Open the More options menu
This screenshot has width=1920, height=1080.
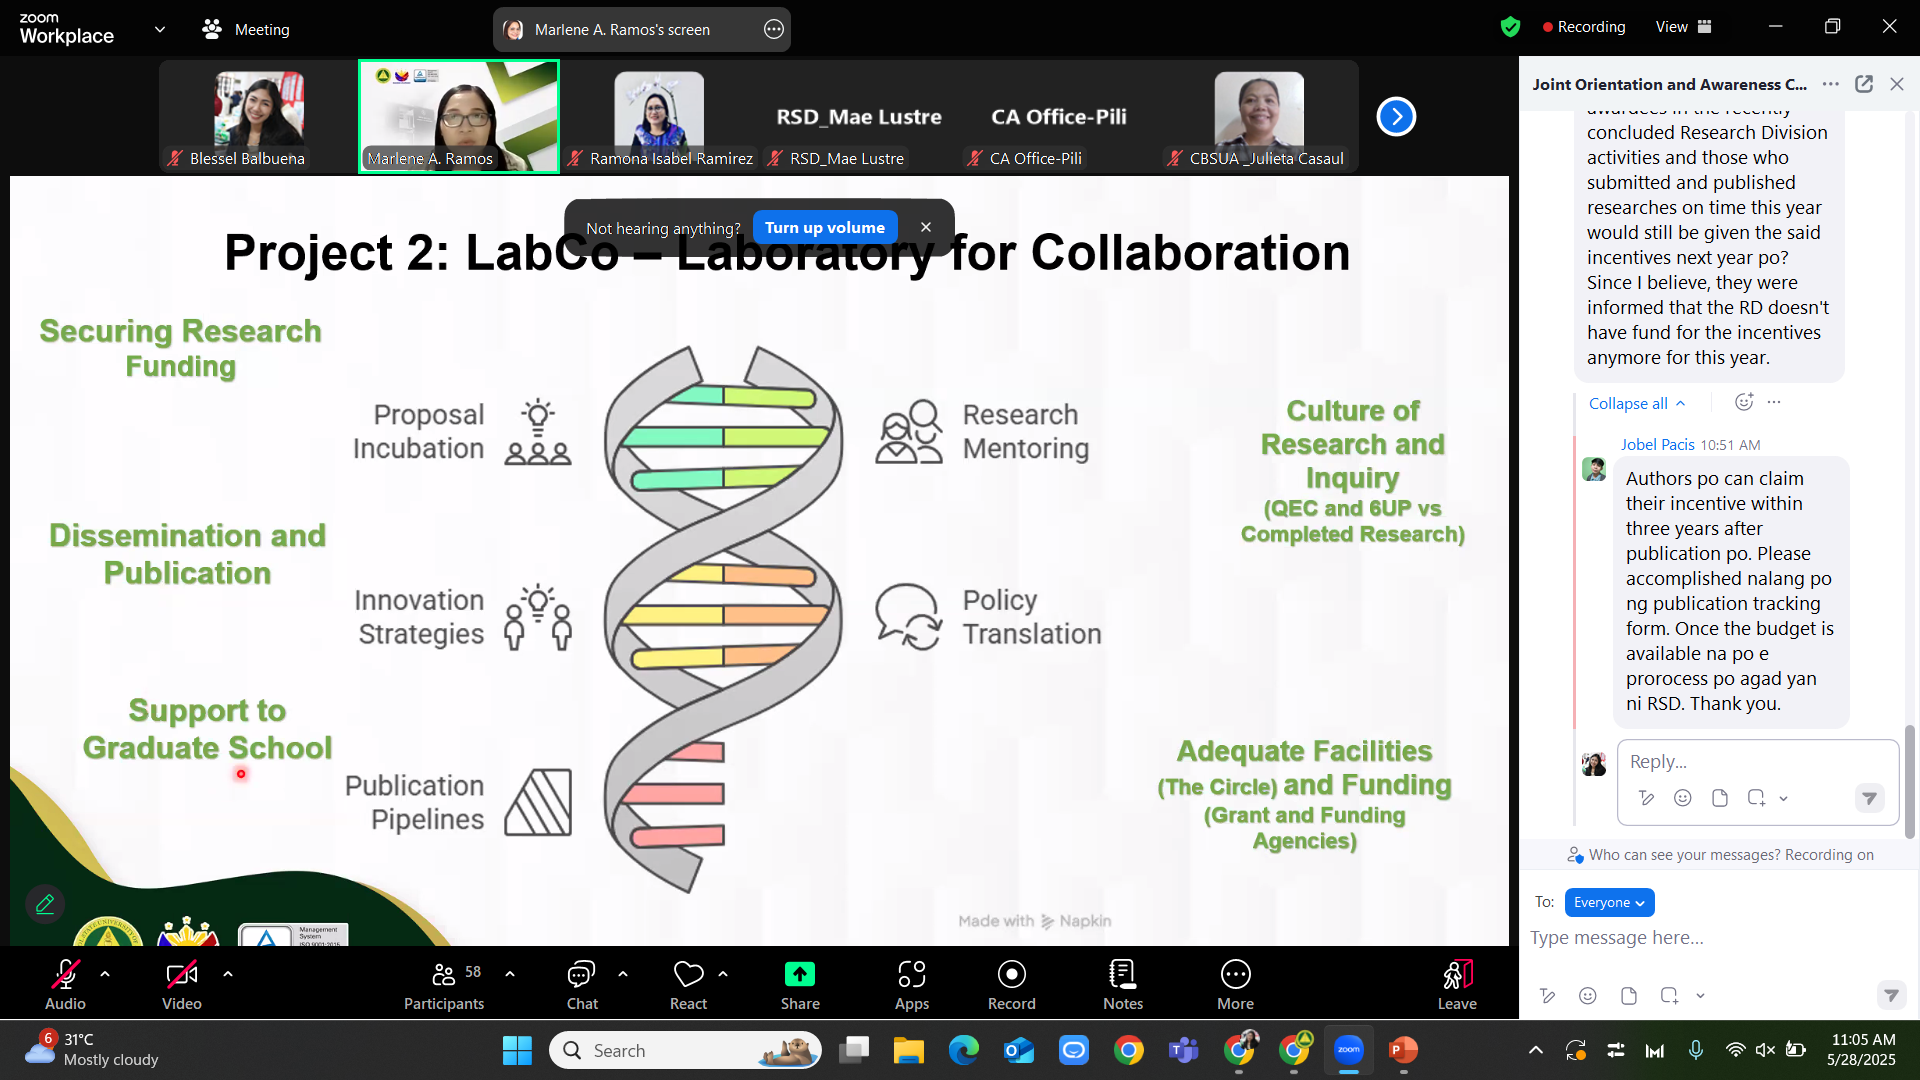[x=1235, y=975]
